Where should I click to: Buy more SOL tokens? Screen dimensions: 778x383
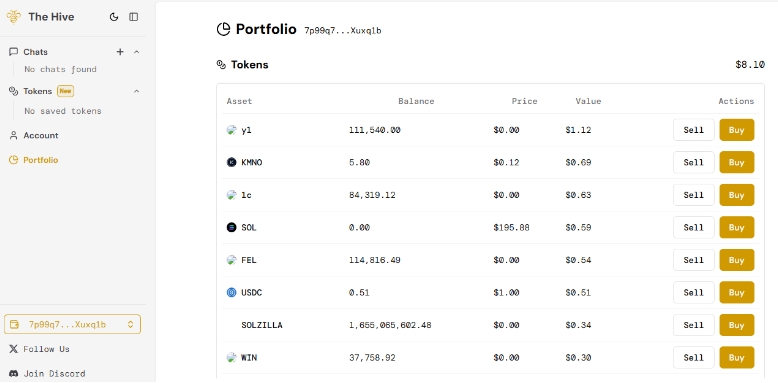click(737, 227)
